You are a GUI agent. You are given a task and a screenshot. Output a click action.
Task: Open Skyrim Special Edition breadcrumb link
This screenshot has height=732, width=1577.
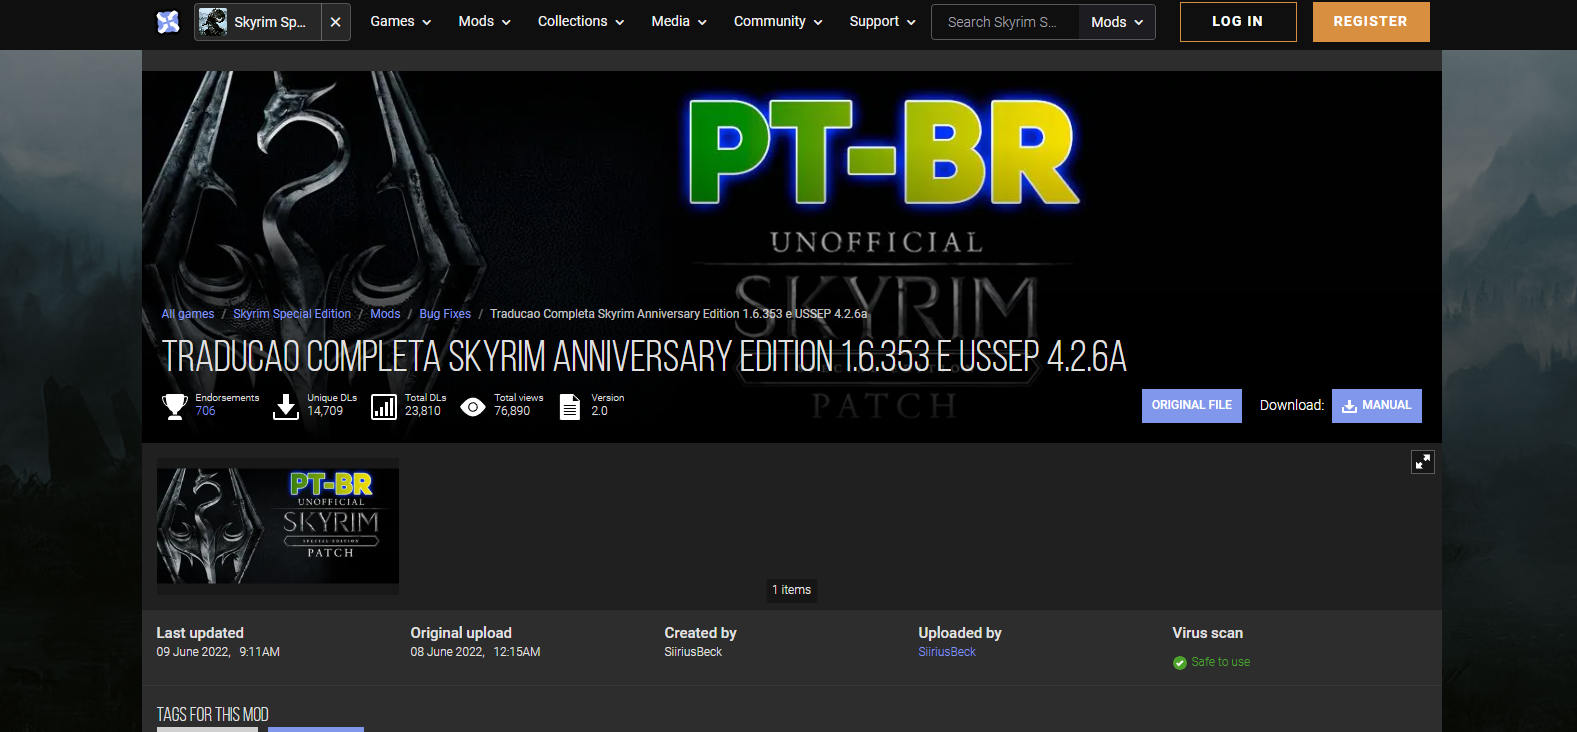tap(292, 314)
